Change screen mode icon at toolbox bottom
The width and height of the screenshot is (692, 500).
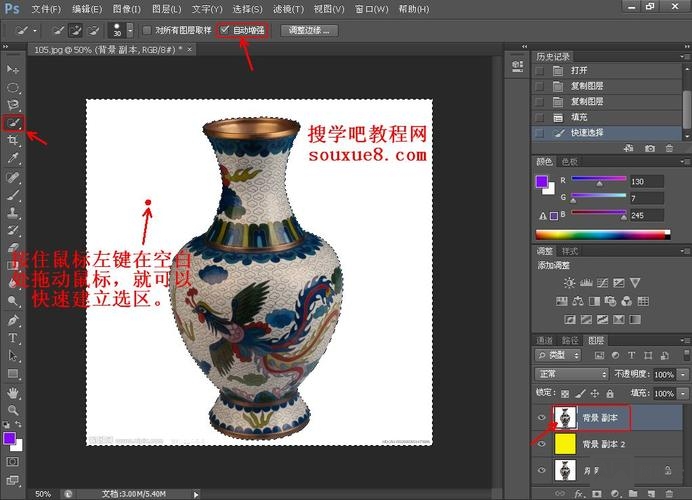pyautogui.click(x=13, y=480)
